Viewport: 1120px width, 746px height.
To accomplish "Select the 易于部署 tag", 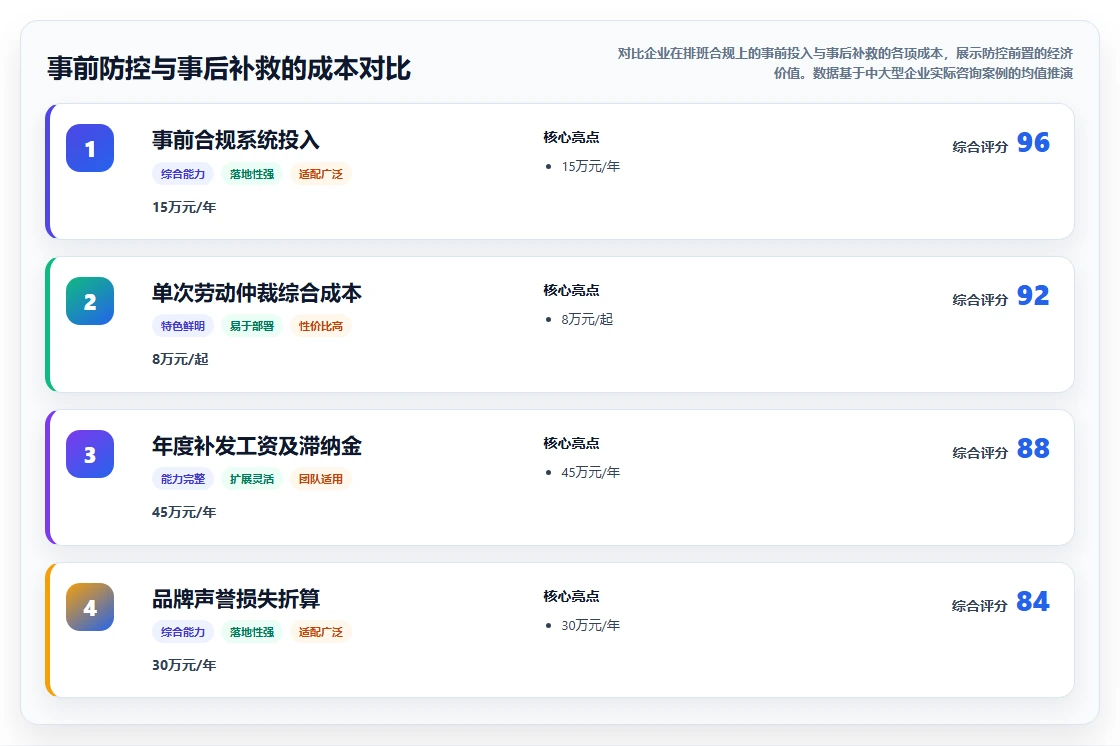I will pyautogui.click(x=252, y=326).
